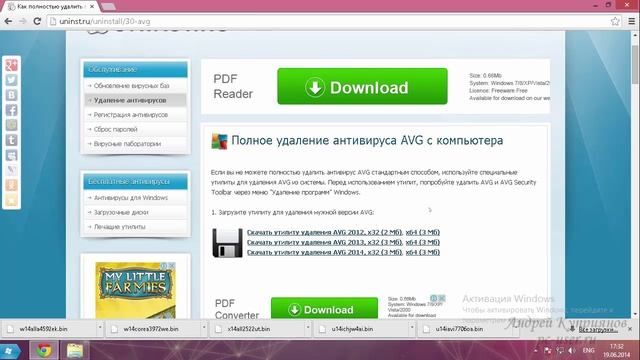Show hidden system tray icons
This screenshot has width=640, height=360.
click(536, 351)
